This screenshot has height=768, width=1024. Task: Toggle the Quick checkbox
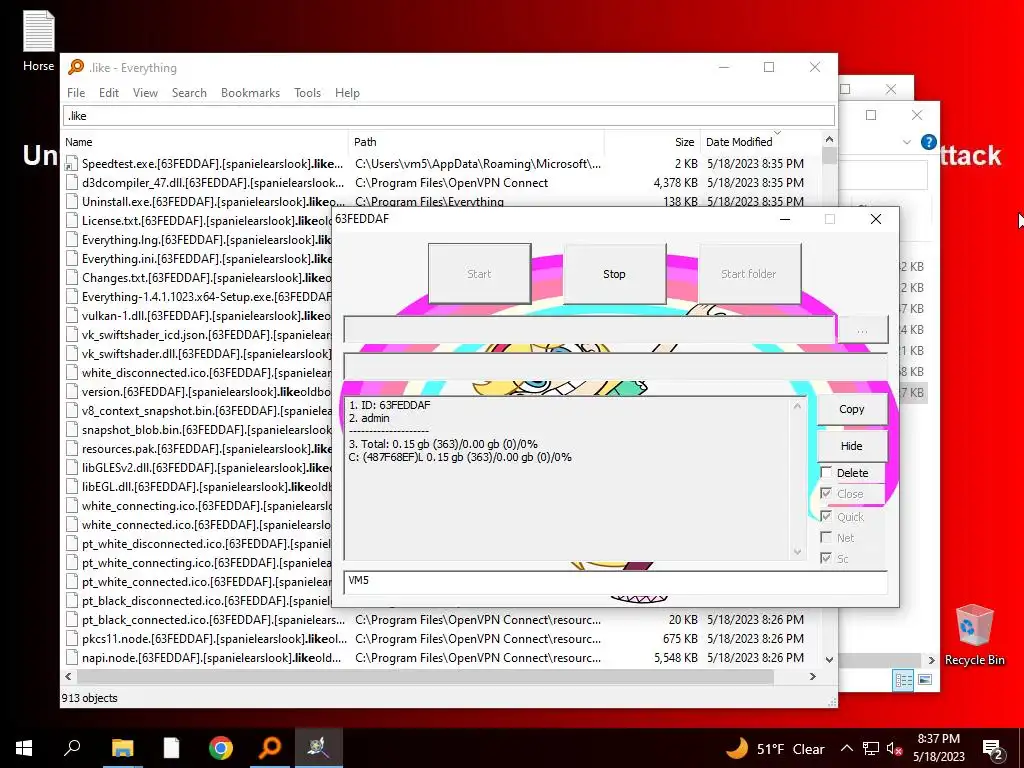tap(826, 517)
